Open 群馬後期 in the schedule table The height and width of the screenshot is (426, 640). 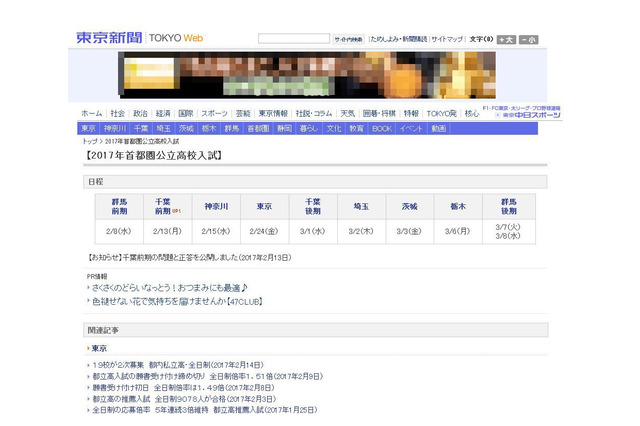(x=509, y=206)
